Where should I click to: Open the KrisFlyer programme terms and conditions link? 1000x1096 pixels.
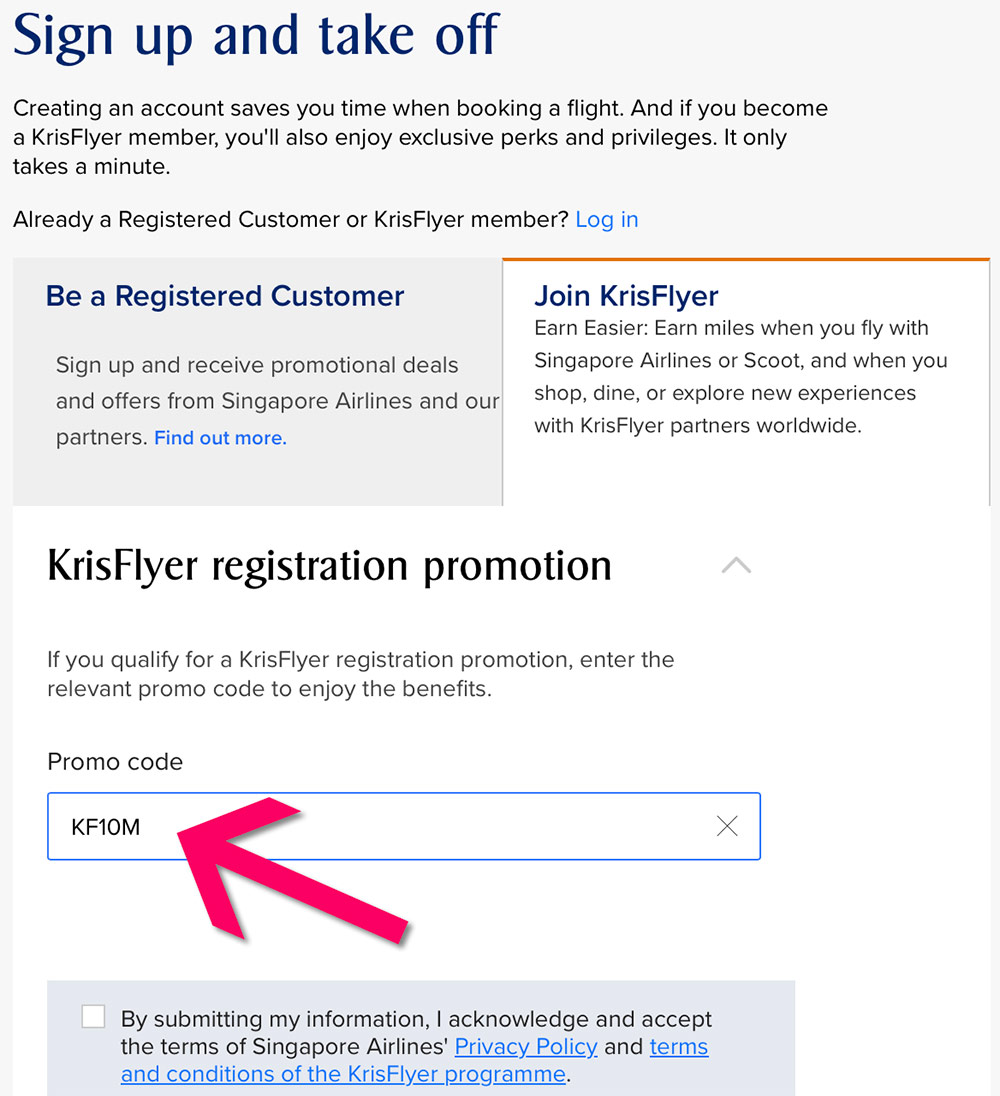click(344, 1074)
